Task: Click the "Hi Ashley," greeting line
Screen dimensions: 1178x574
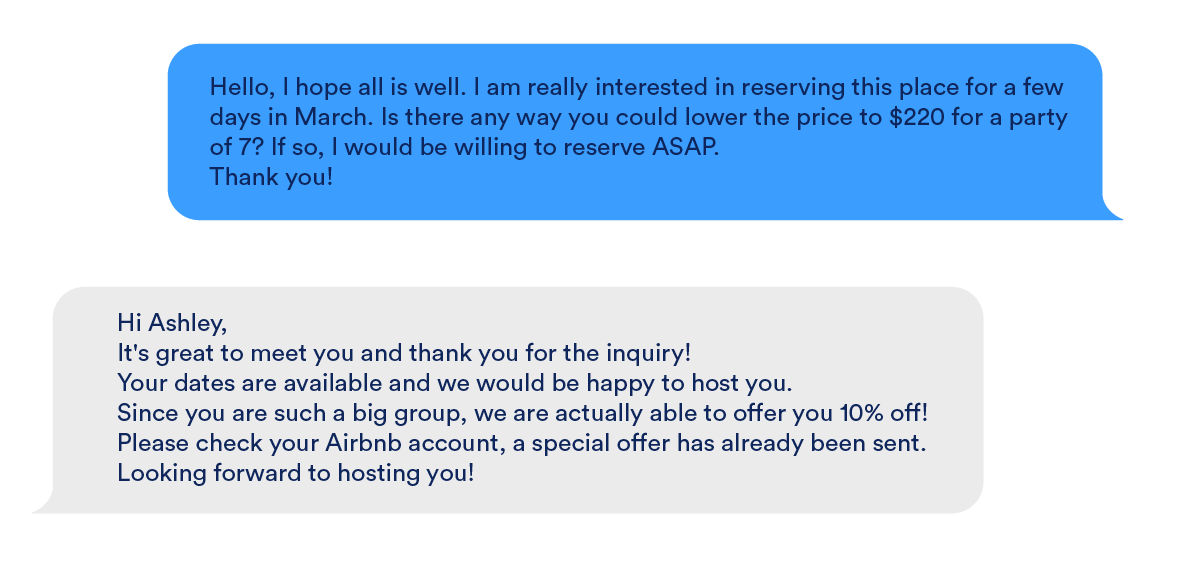Action: [172, 322]
